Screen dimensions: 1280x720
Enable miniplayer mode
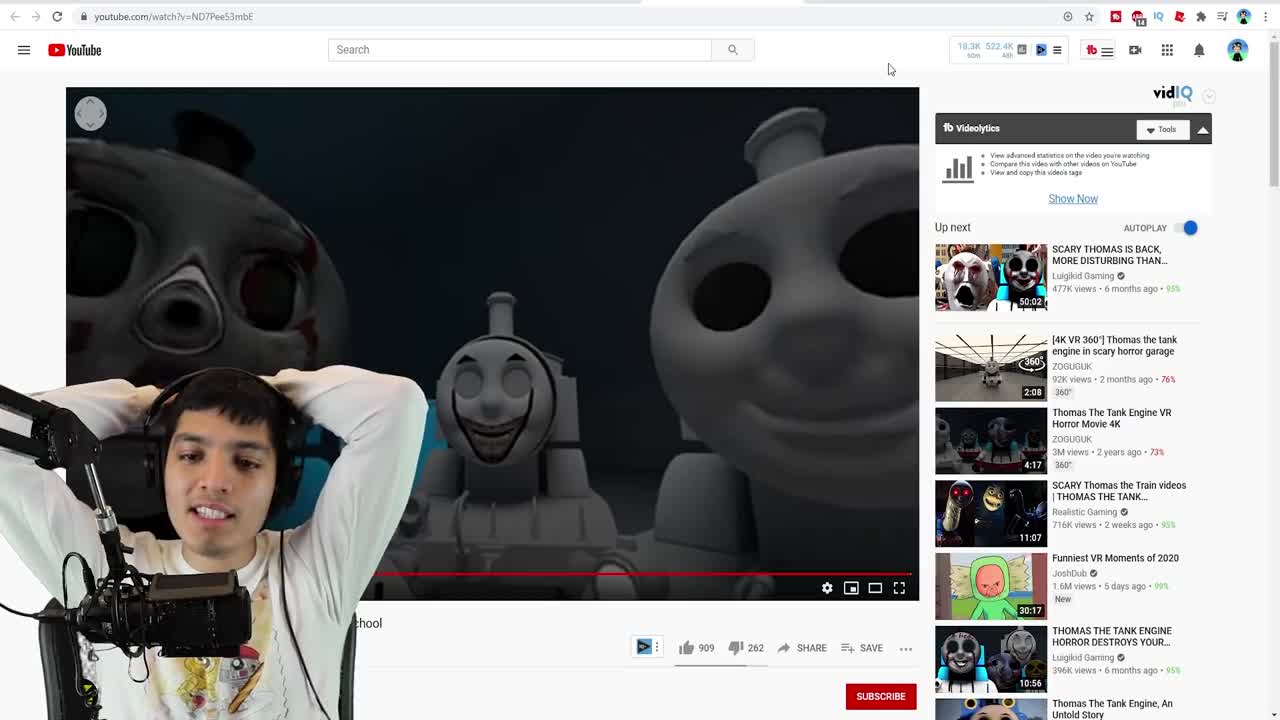pyautogui.click(x=851, y=588)
